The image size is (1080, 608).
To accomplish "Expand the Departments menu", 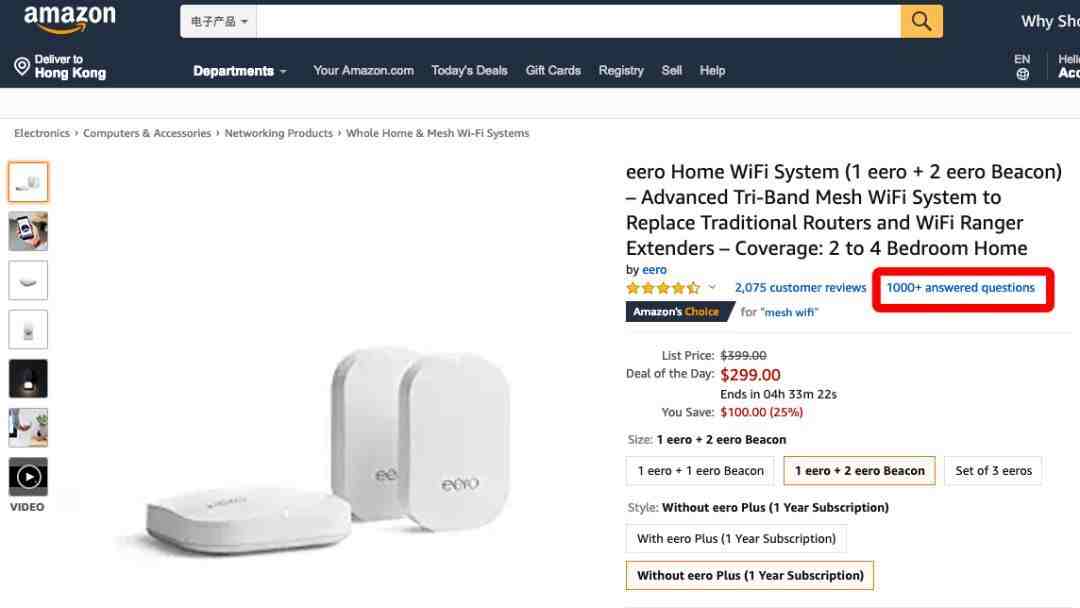I will point(239,71).
